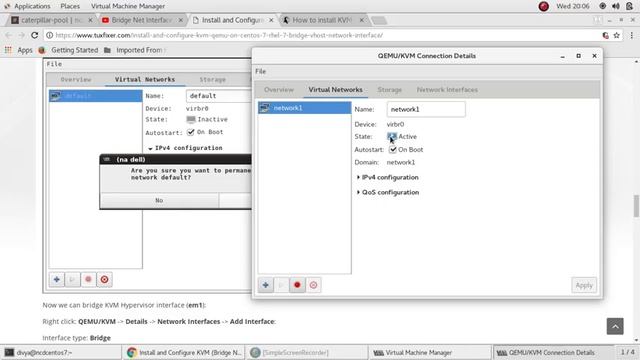Toggle the On Boot checkbox in the webpage screenshot
The width and height of the screenshot is (640, 360).
[191, 132]
